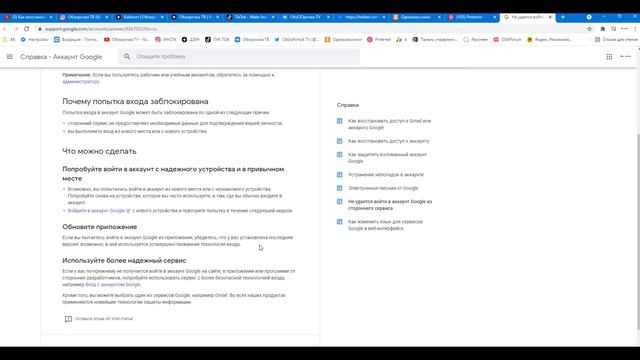Image resolution: width=640 pixels, height=360 pixels.
Task: Open a new tab with the plus icon
Action: 563,17
